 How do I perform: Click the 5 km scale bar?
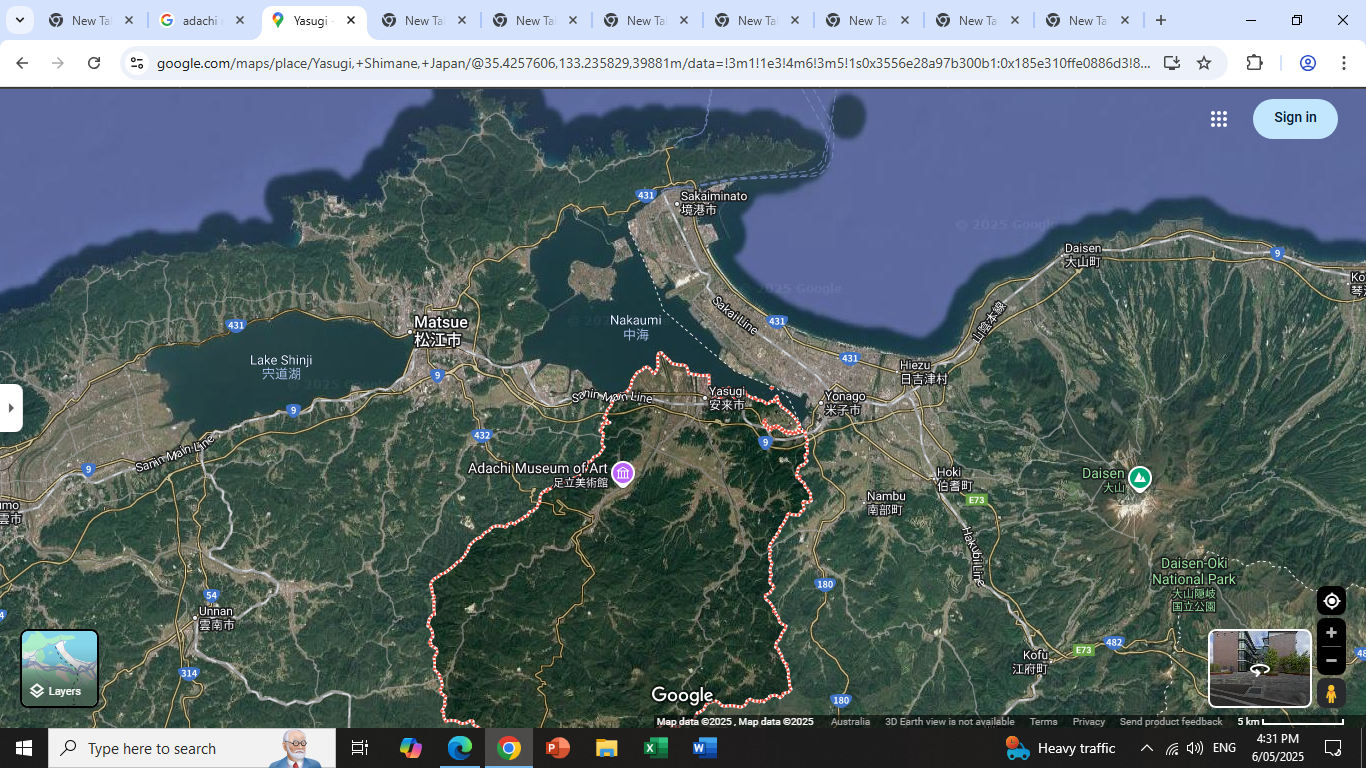1290,721
